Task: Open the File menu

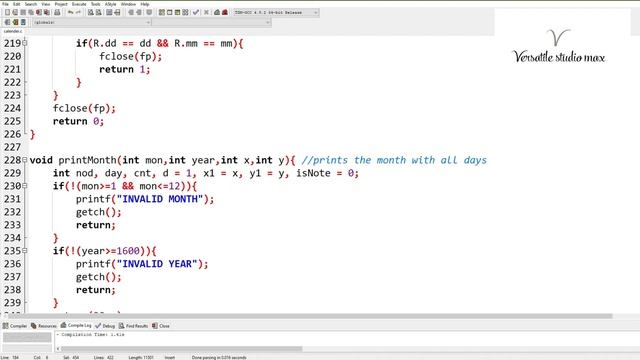Action: point(5,4)
